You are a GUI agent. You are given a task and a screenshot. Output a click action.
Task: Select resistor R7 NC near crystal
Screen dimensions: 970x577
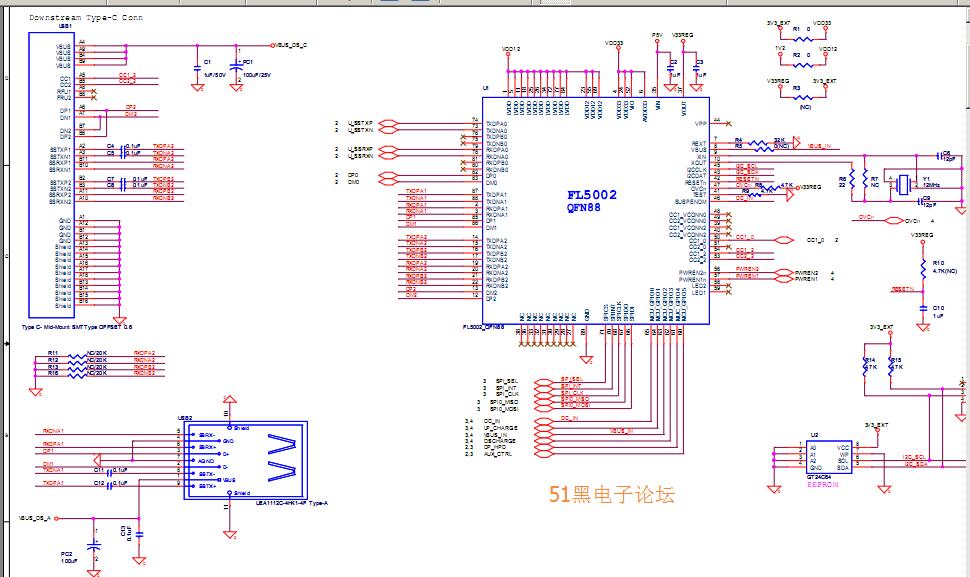[865, 179]
